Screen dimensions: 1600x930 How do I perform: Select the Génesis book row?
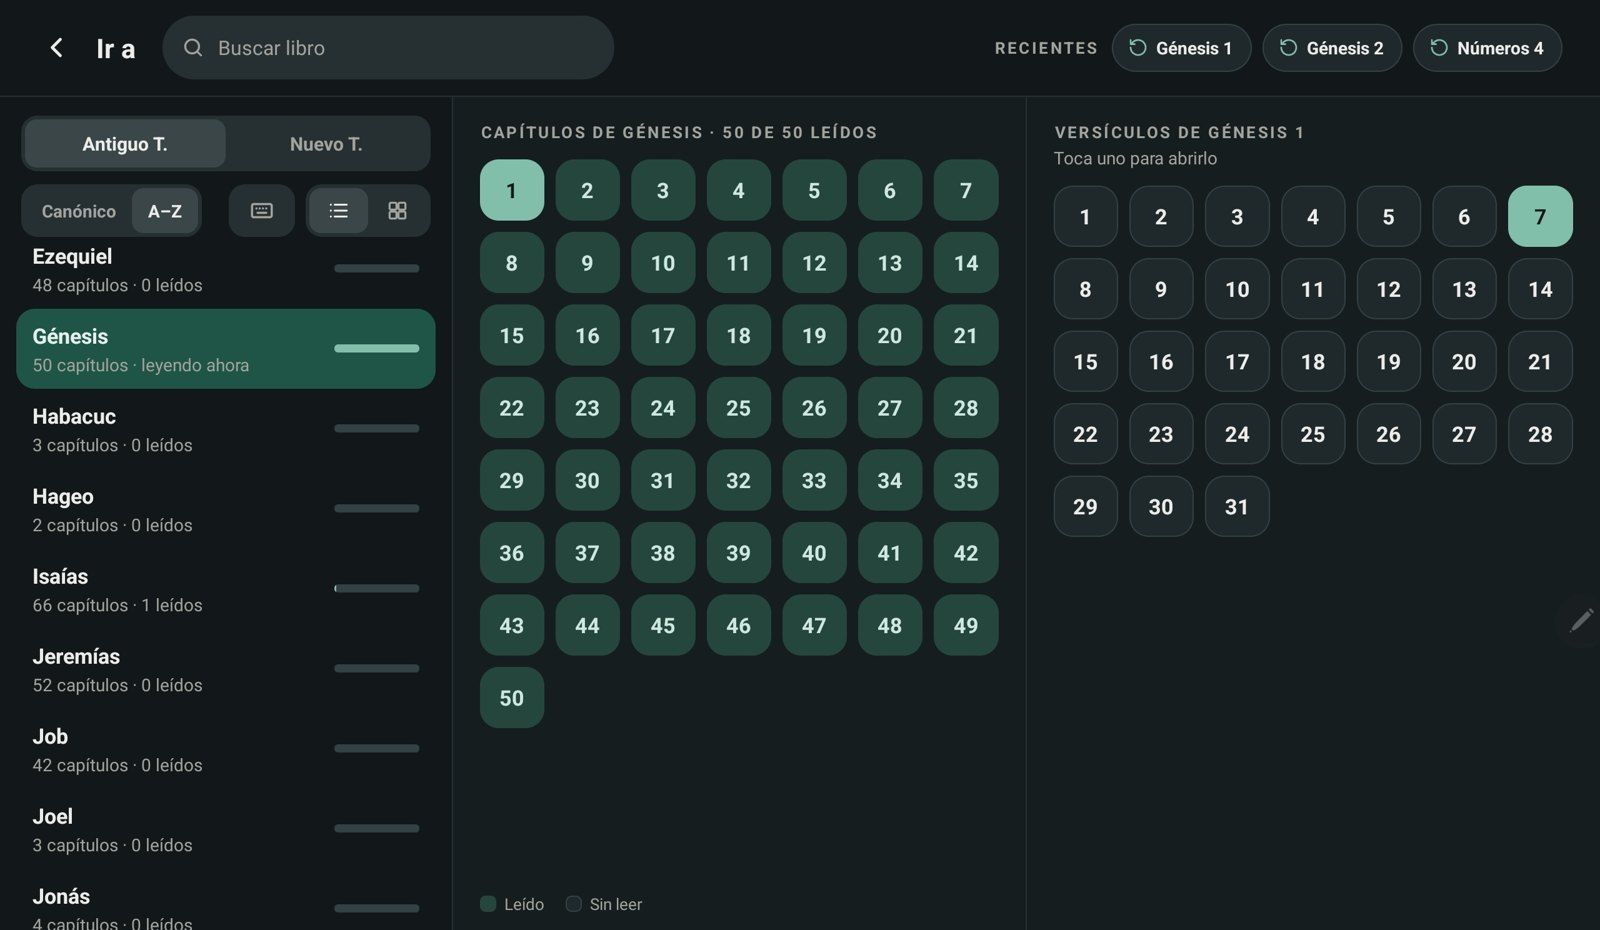226,349
